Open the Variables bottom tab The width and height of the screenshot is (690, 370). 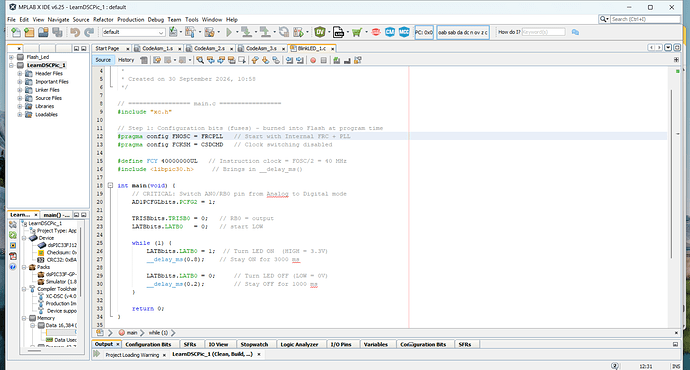pos(375,344)
